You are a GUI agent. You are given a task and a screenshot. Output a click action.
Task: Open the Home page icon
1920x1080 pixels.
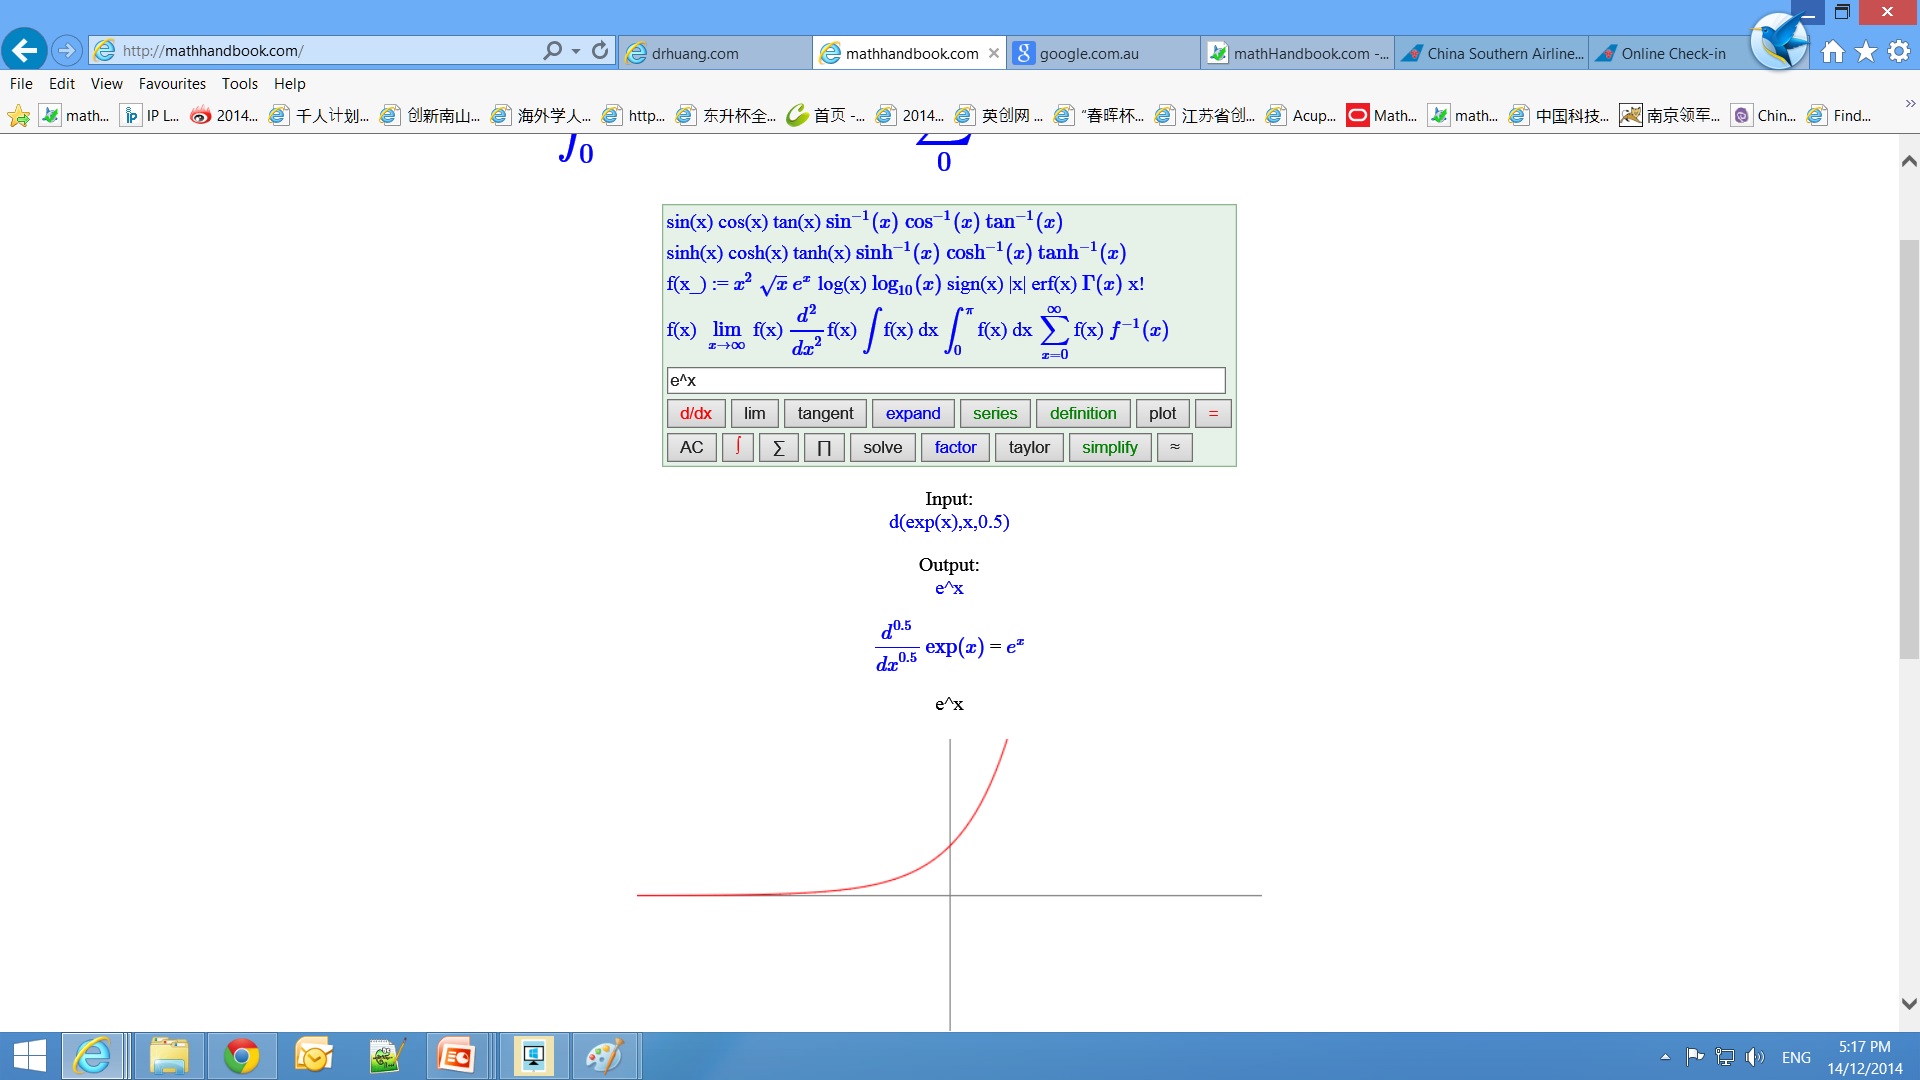pos(1832,52)
